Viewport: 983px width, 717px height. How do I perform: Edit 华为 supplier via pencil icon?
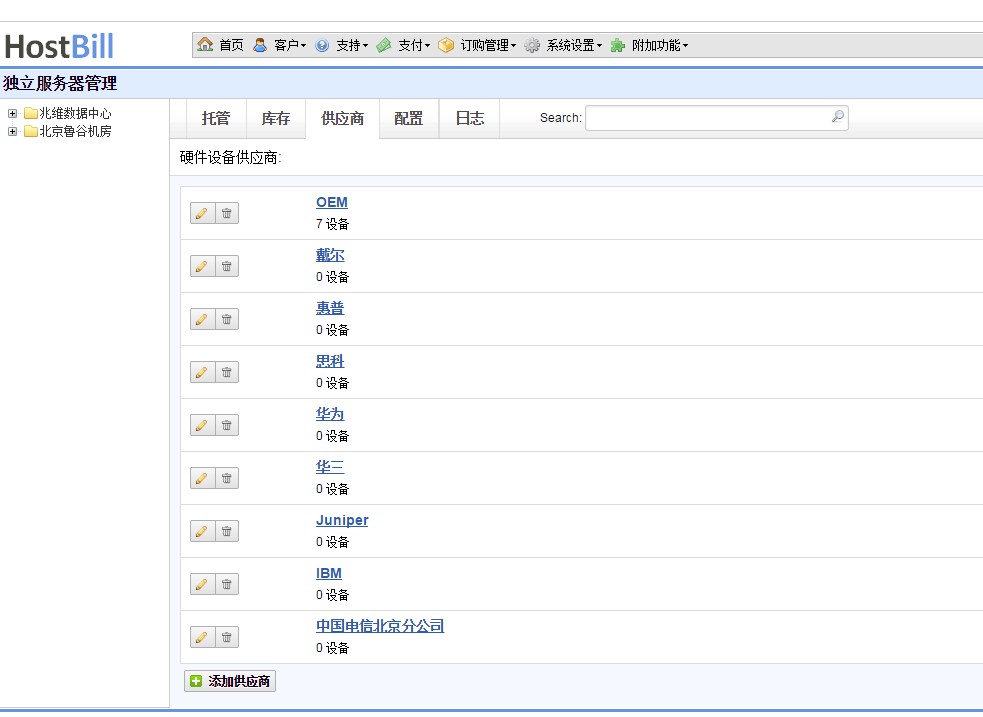coord(202,425)
